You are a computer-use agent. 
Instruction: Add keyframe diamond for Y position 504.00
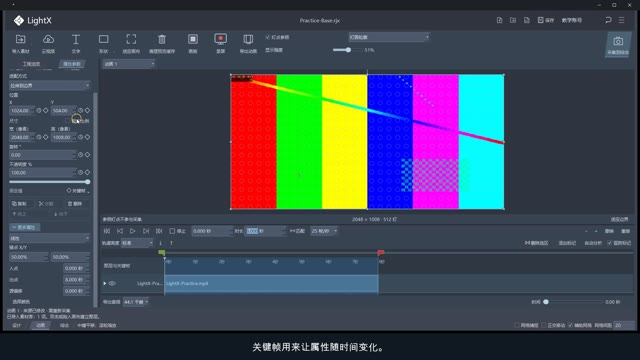[x=87, y=110]
